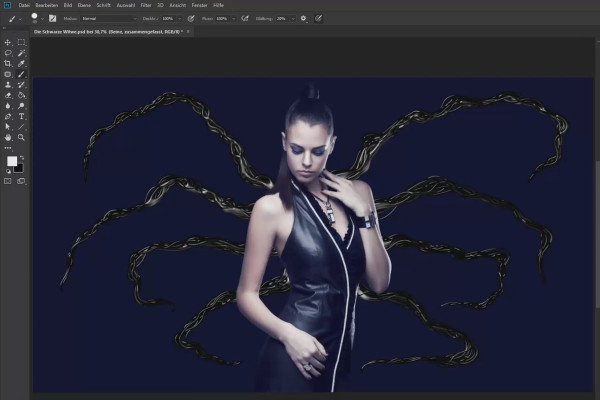600x400 pixels.
Task: Open the Ebene menu
Action: click(84, 5)
